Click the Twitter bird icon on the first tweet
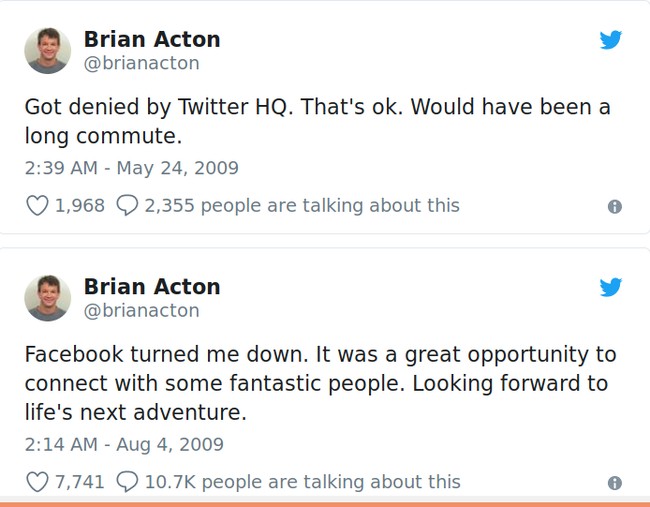 pos(611,40)
